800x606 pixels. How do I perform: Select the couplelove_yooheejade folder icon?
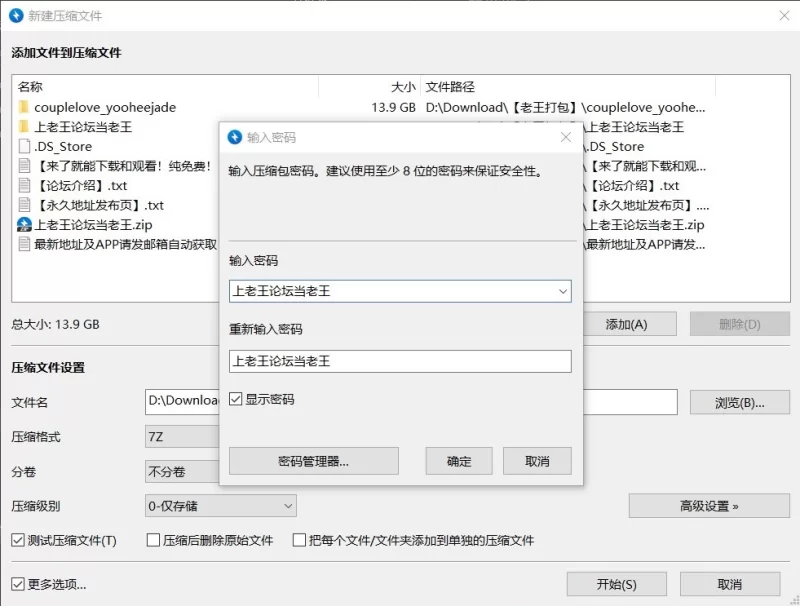click(23, 107)
